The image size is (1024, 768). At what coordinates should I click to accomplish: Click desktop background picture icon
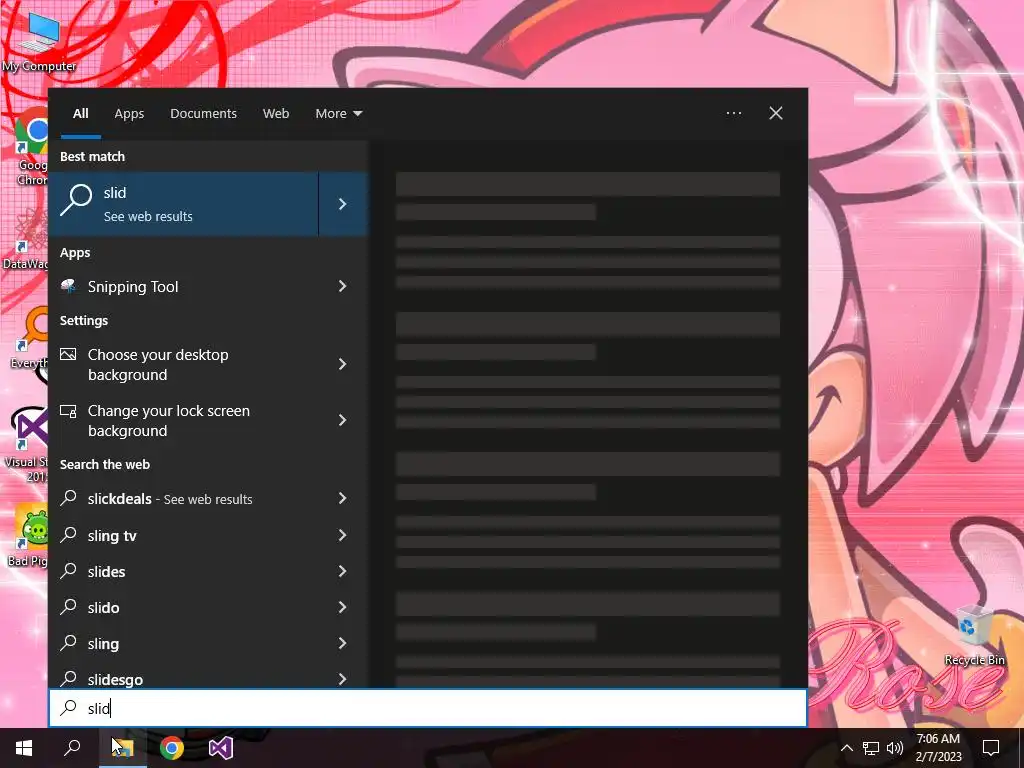(68, 355)
